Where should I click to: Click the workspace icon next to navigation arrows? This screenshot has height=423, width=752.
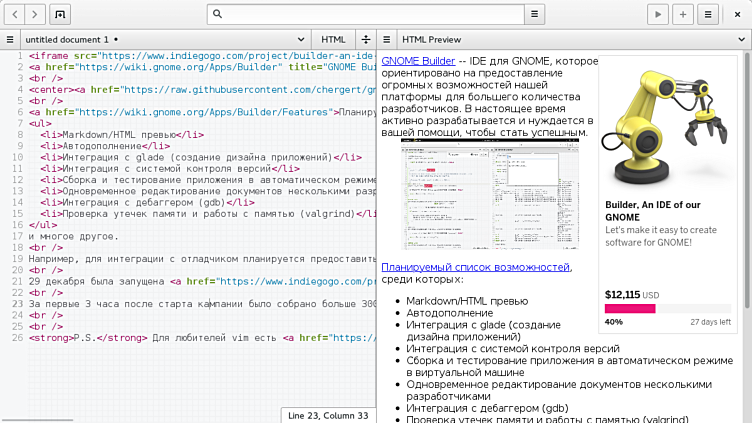60,14
